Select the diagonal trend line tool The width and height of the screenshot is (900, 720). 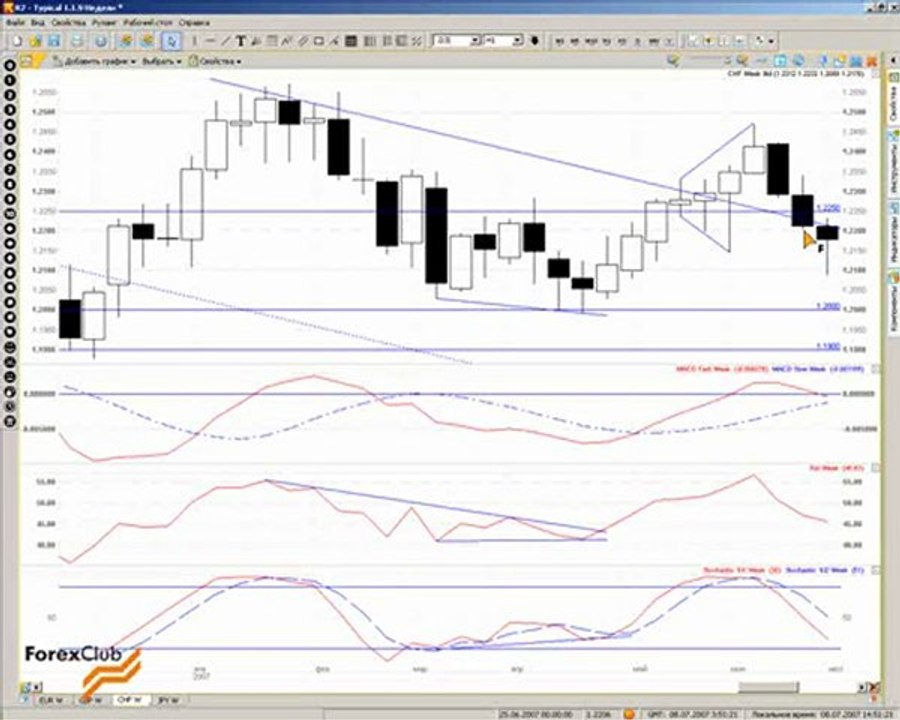coord(226,41)
